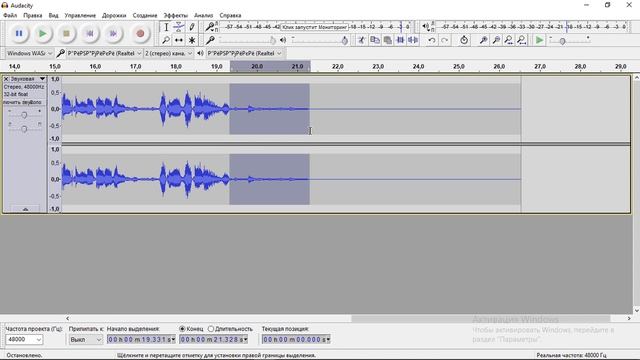
Task: Open the Файл menu
Action: [x=10, y=15]
